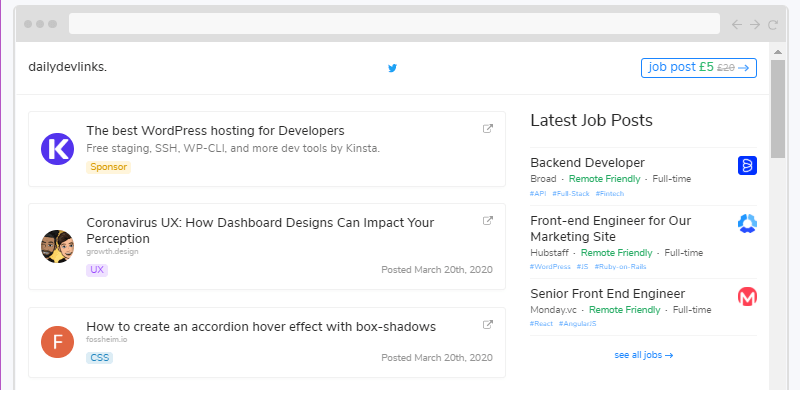Click the Twitter bird icon in header
This screenshot has height=400, width=800.
392,68
